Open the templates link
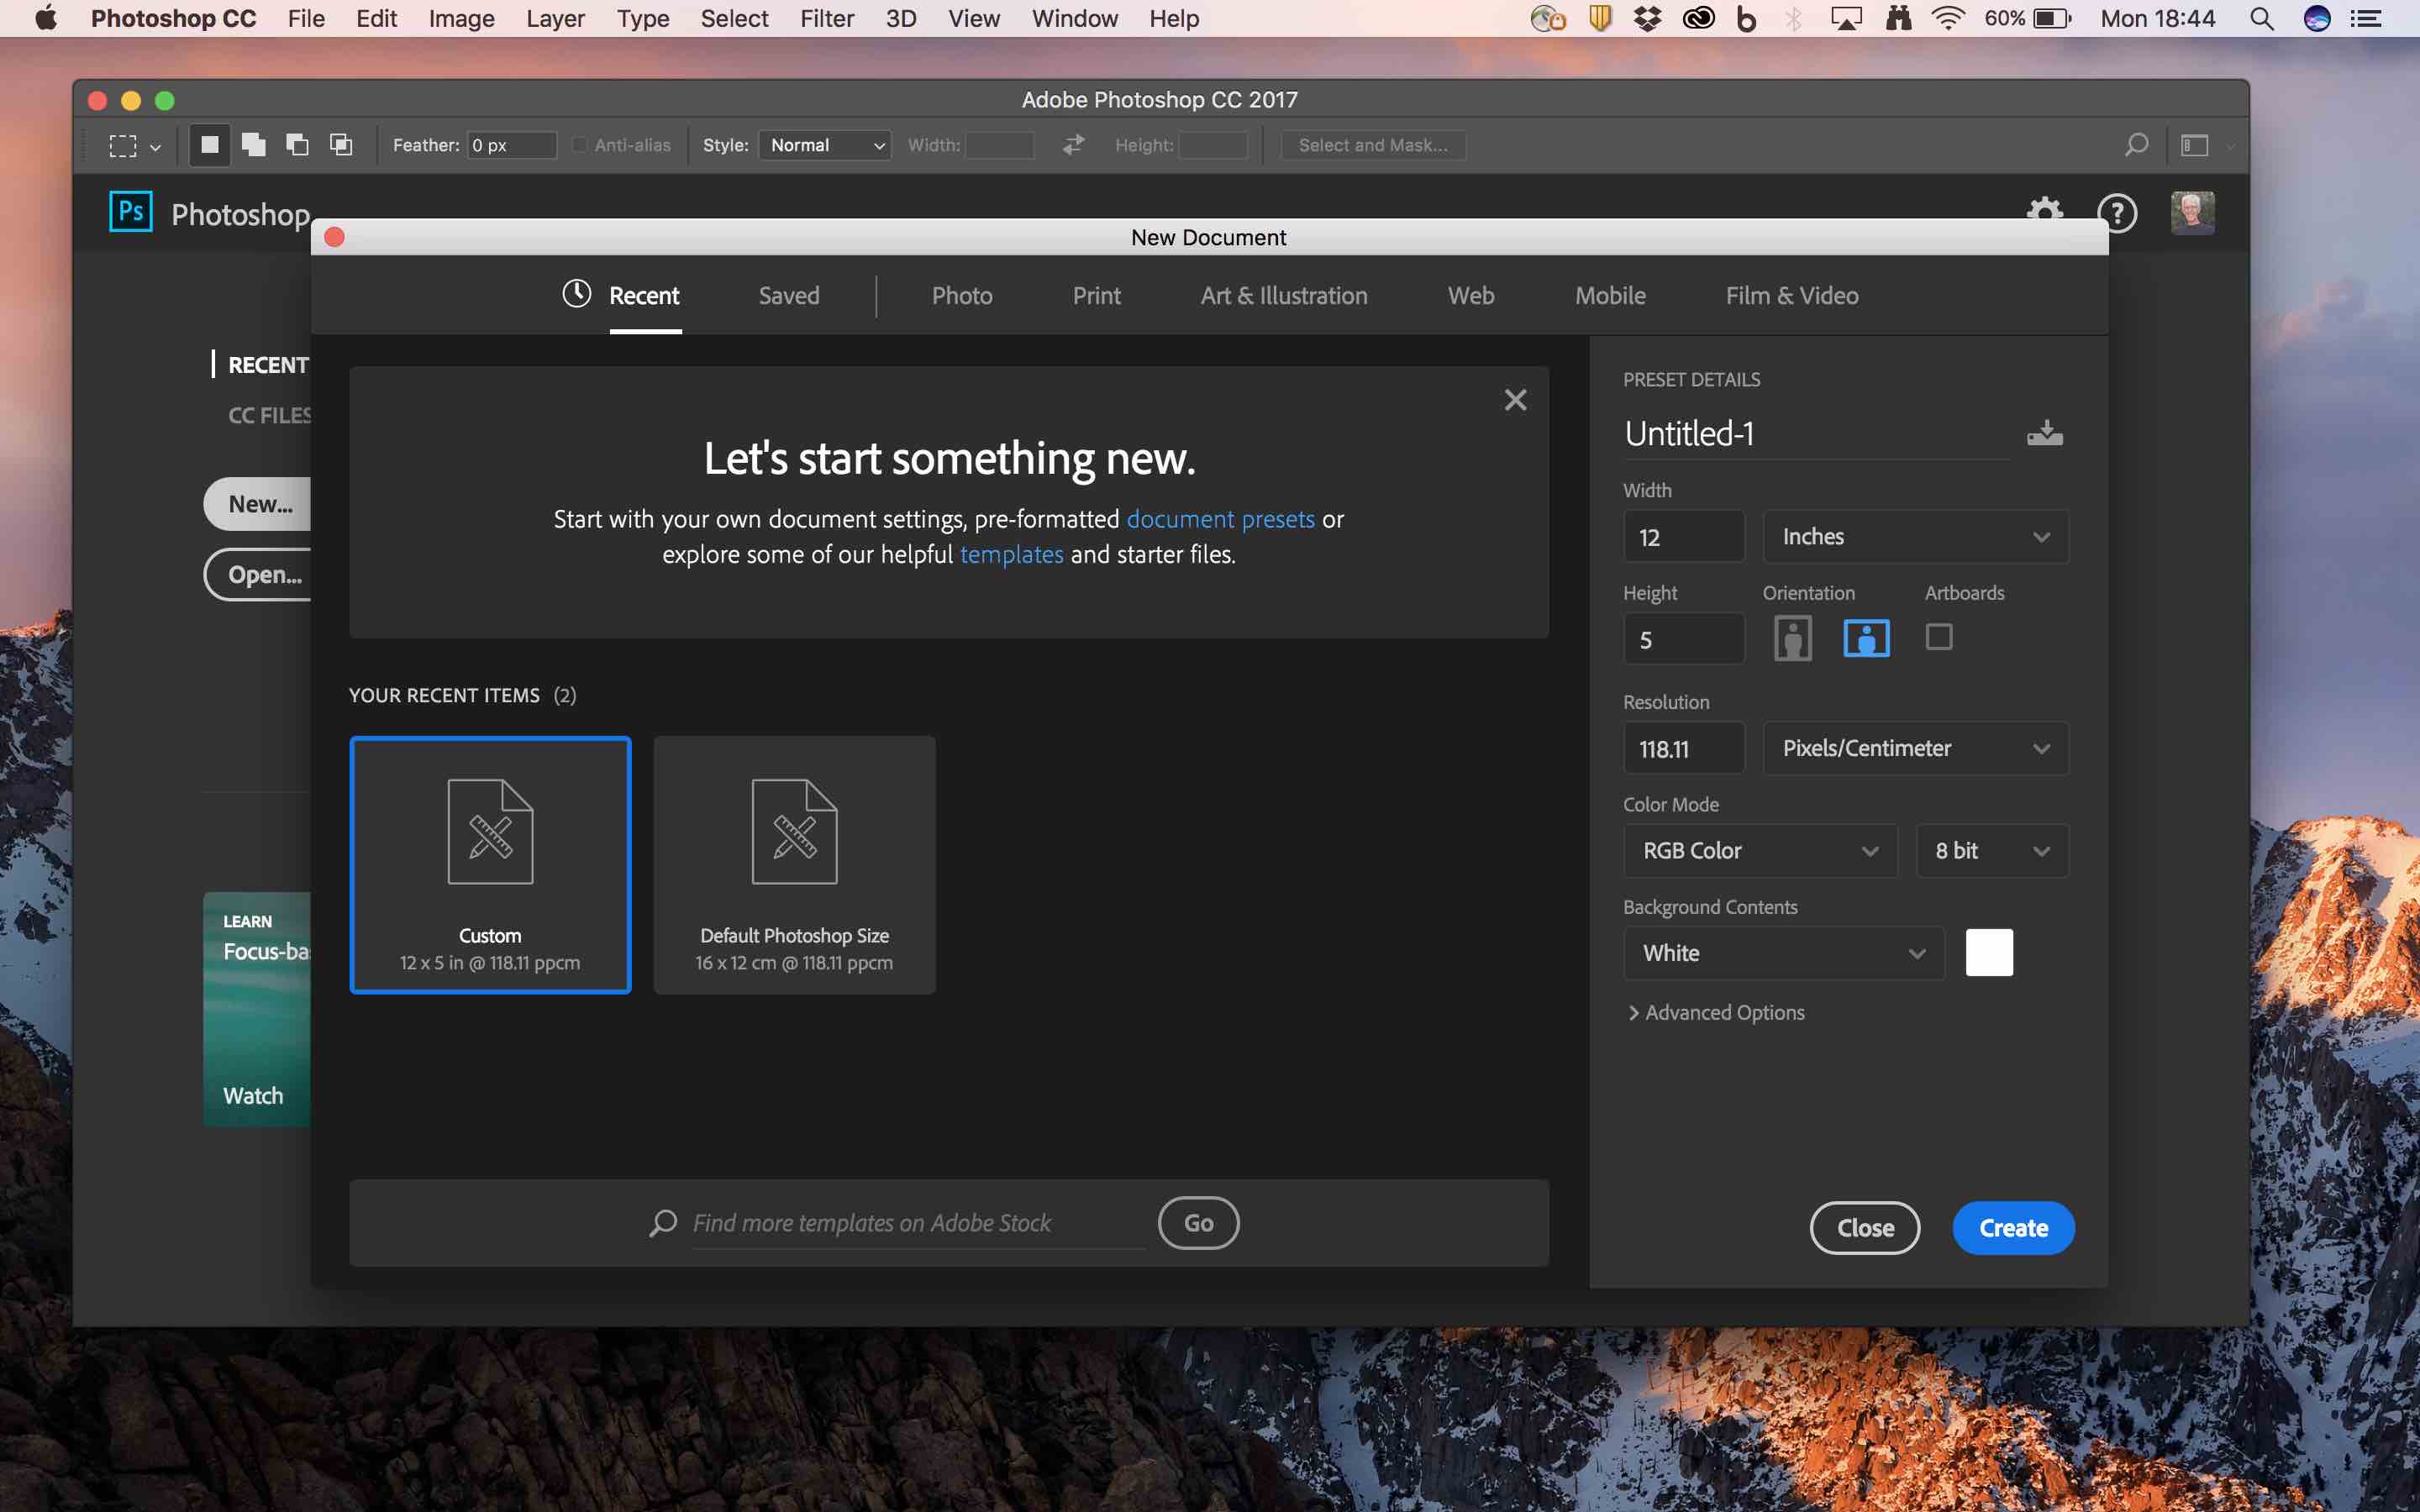The height and width of the screenshot is (1512, 2420). pos(1011,554)
